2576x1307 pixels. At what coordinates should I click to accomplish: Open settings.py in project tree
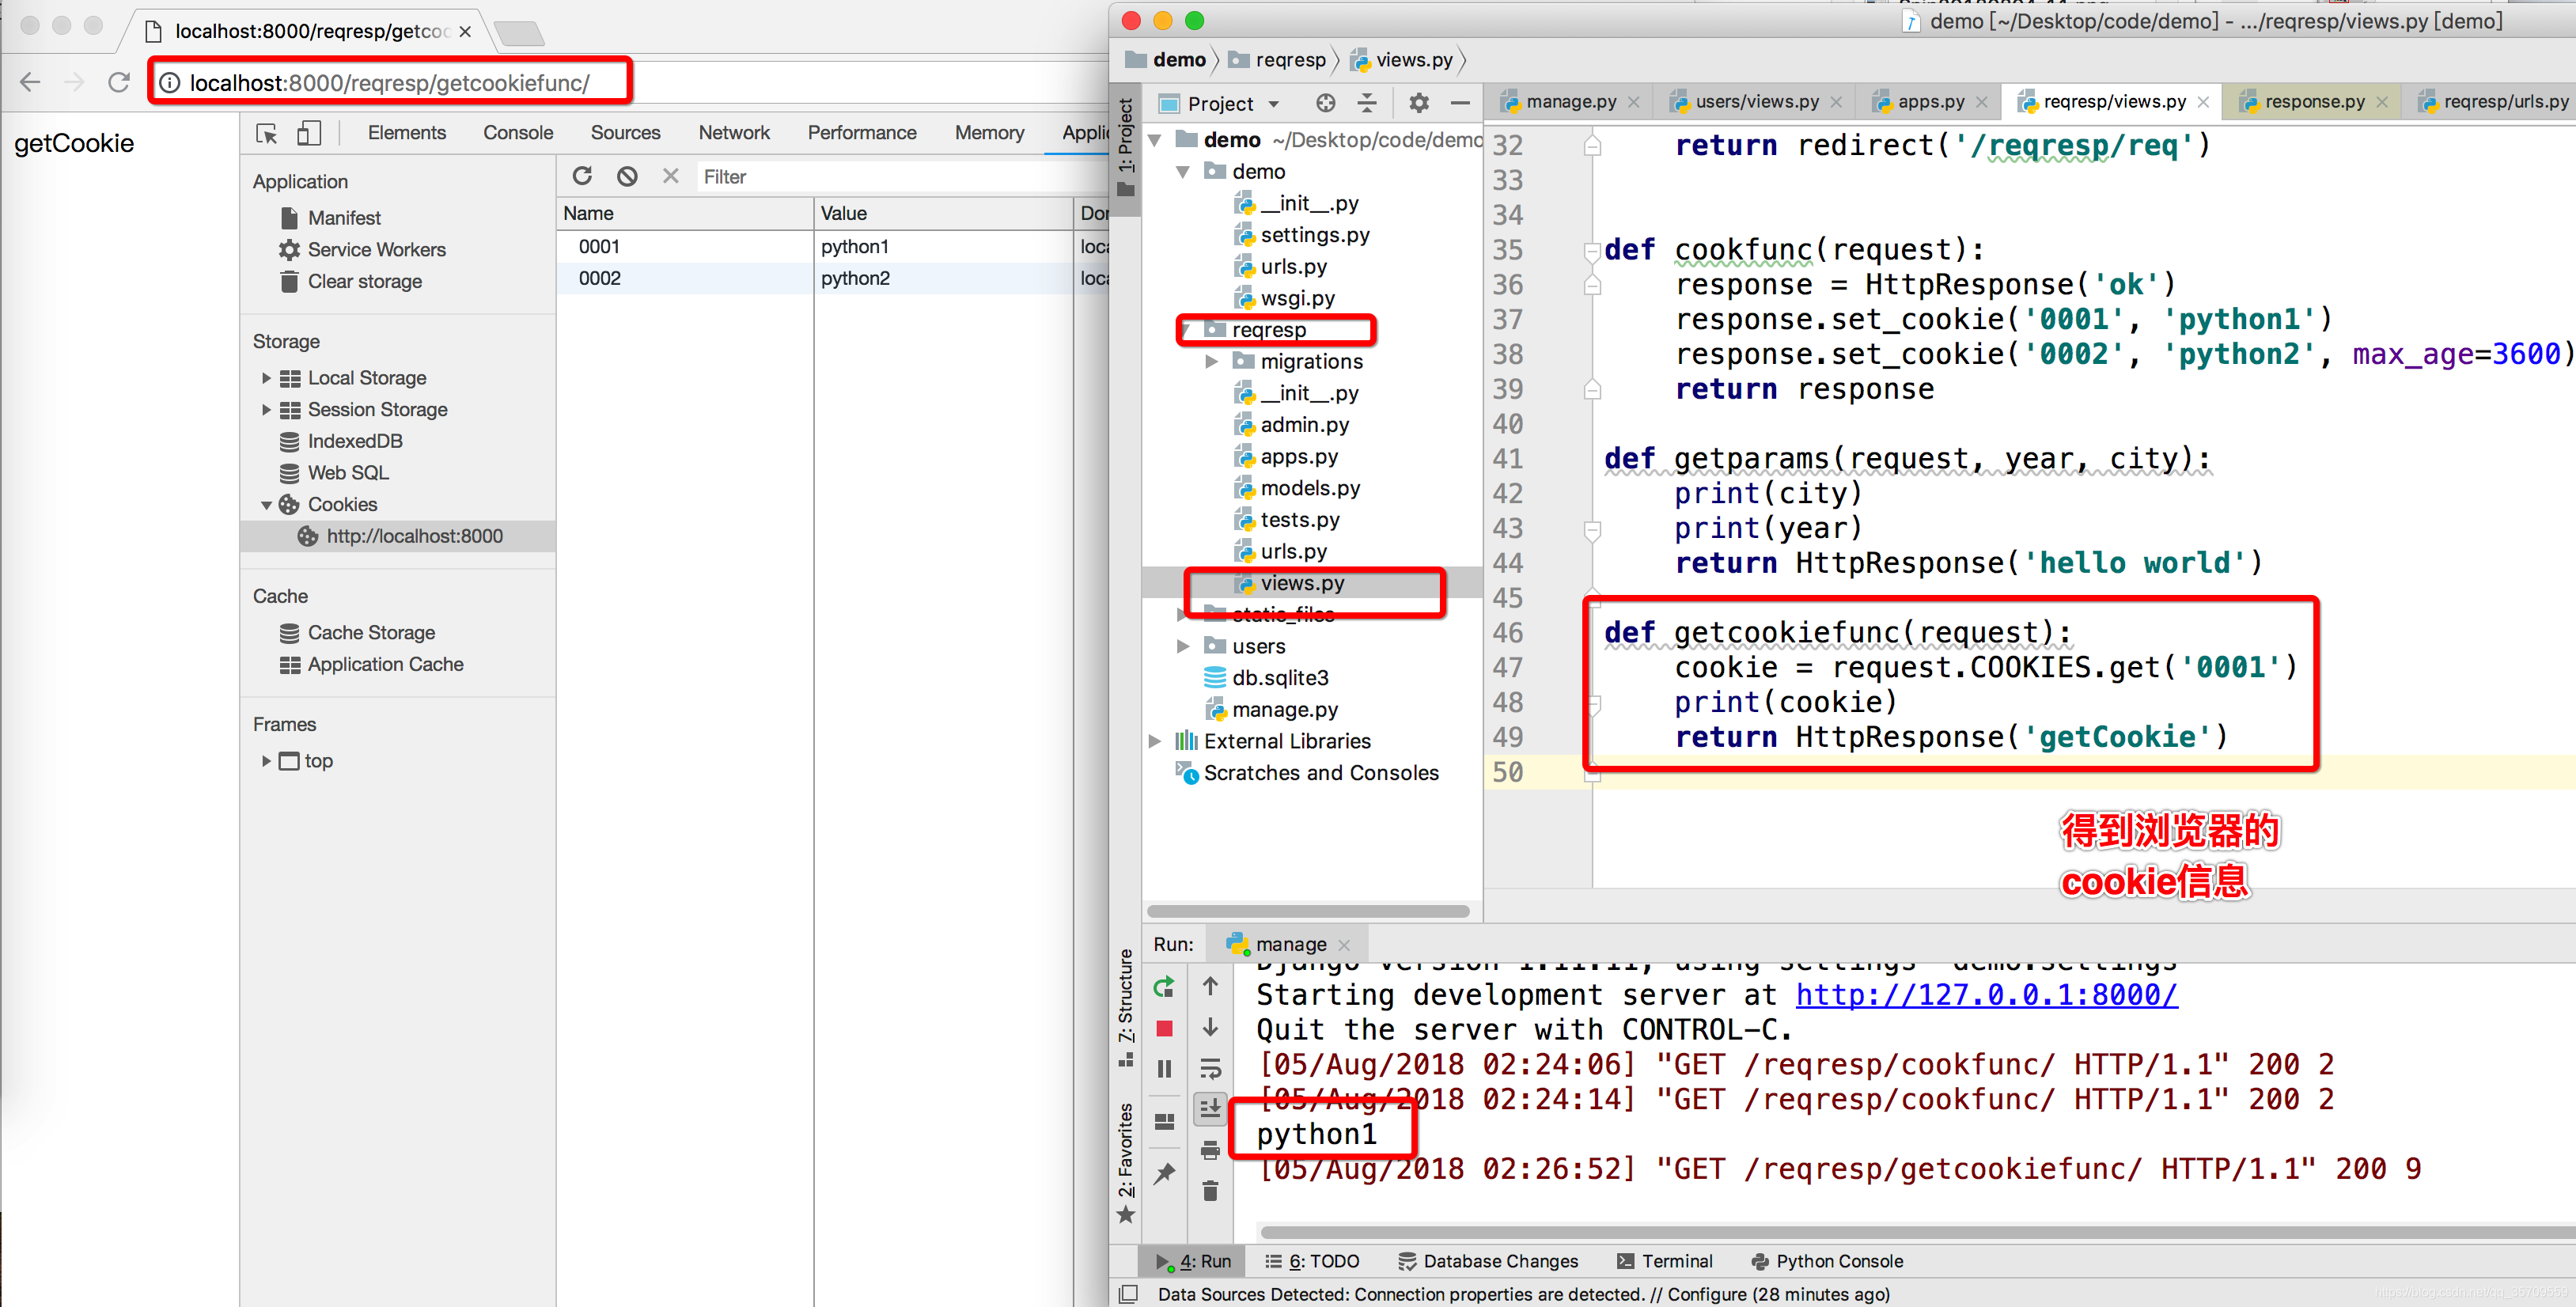1314,235
